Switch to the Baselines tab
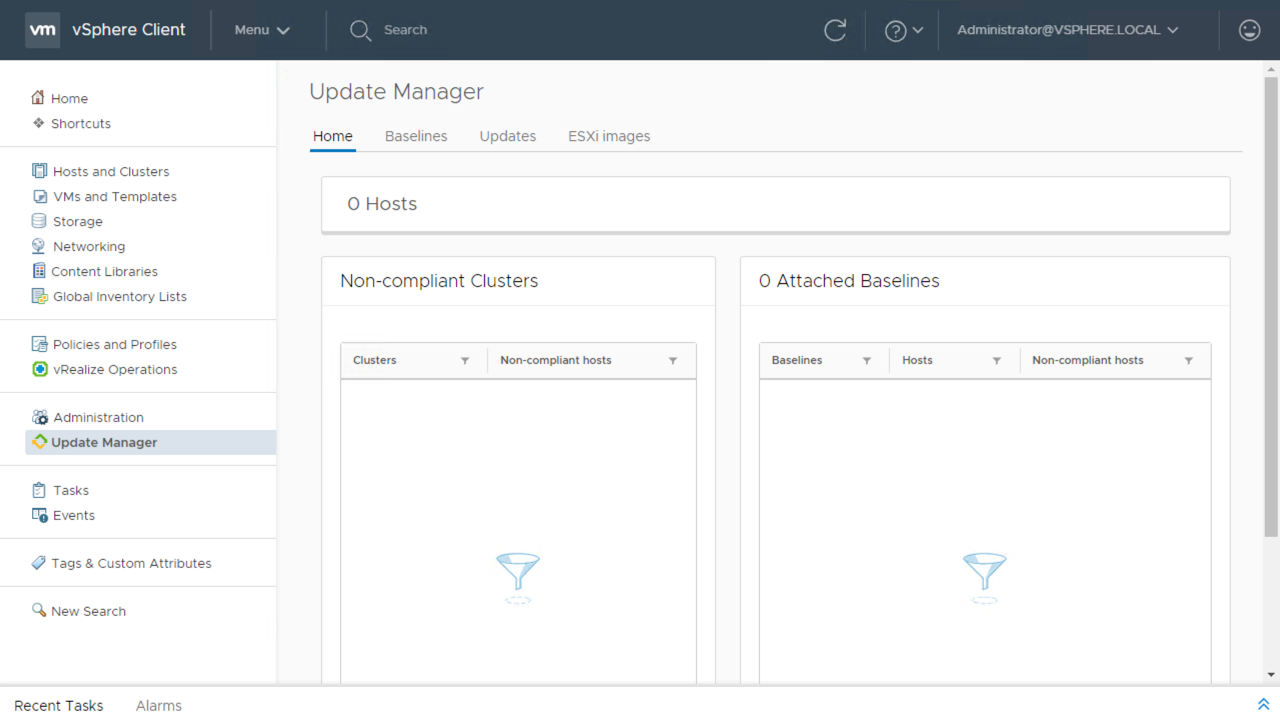This screenshot has width=1280, height=720. click(x=416, y=136)
